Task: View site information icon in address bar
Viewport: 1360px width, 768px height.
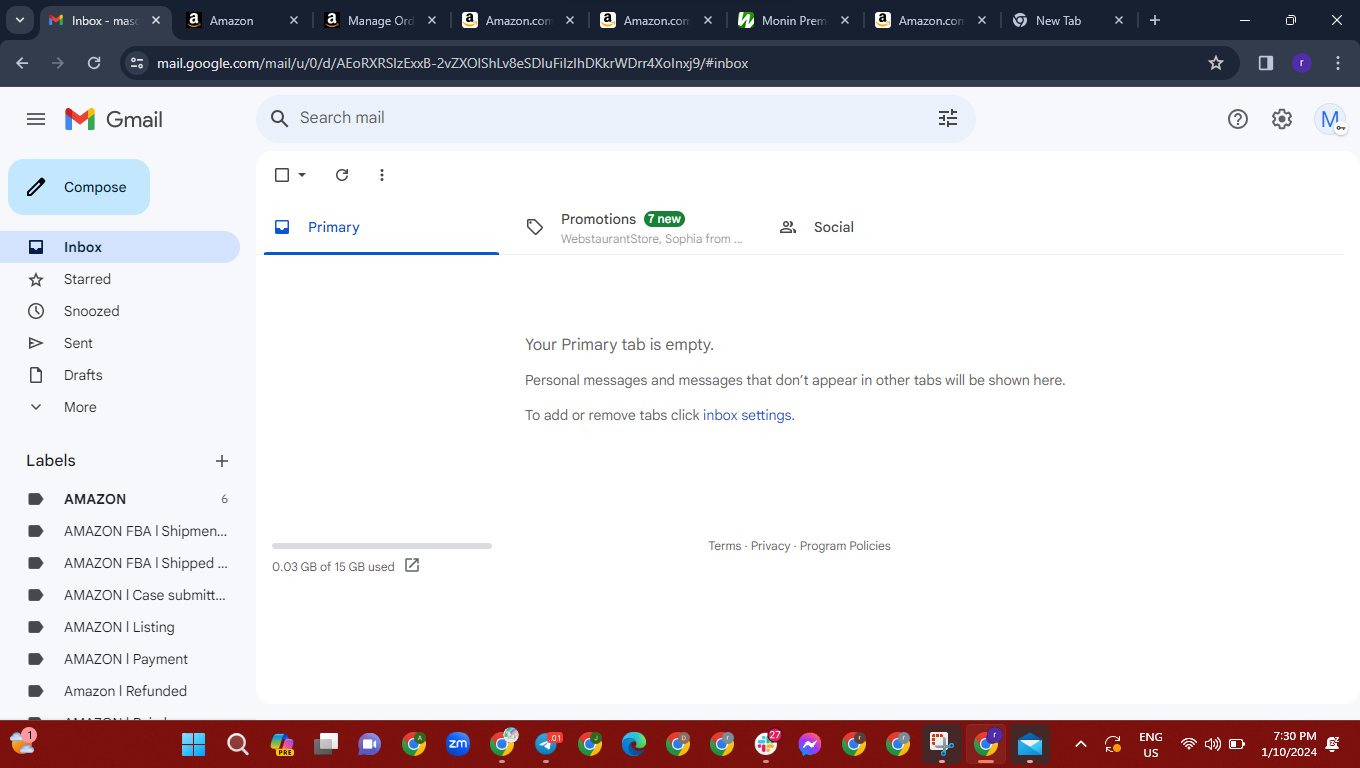Action: 137,63
